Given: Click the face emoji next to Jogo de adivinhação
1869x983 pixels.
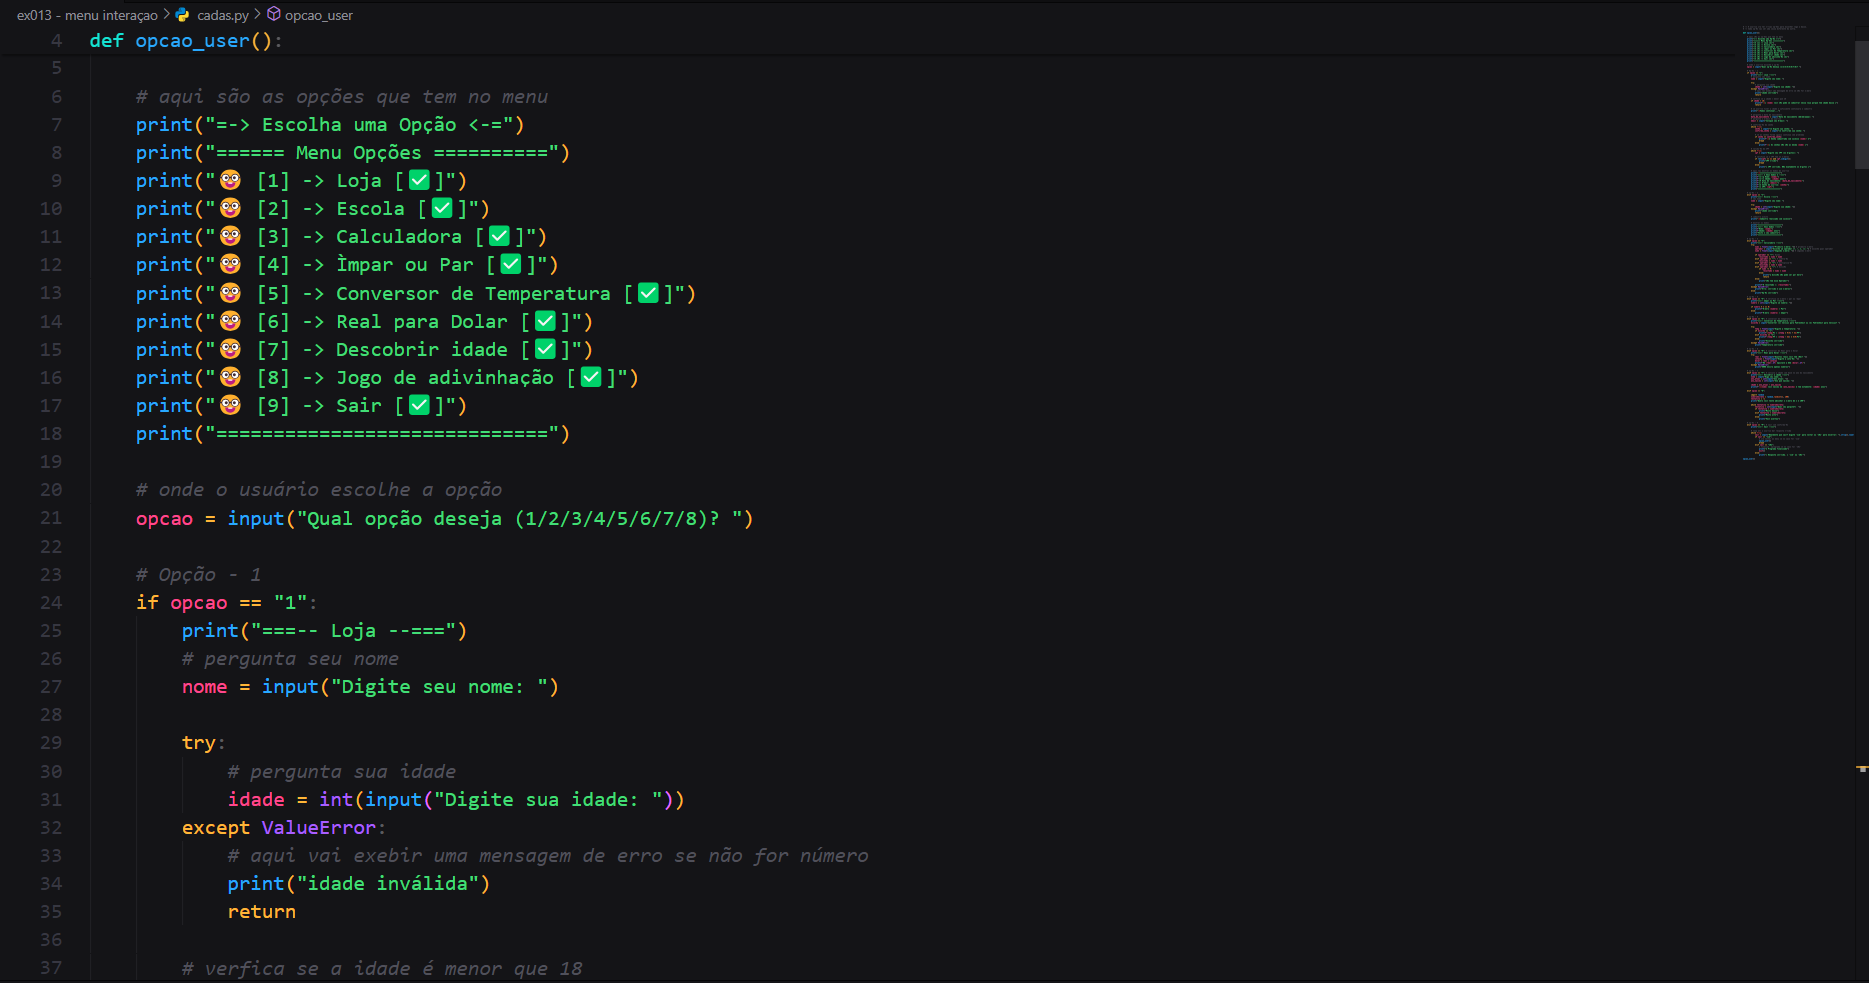Looking at the screenshot, I should (230, 377).
